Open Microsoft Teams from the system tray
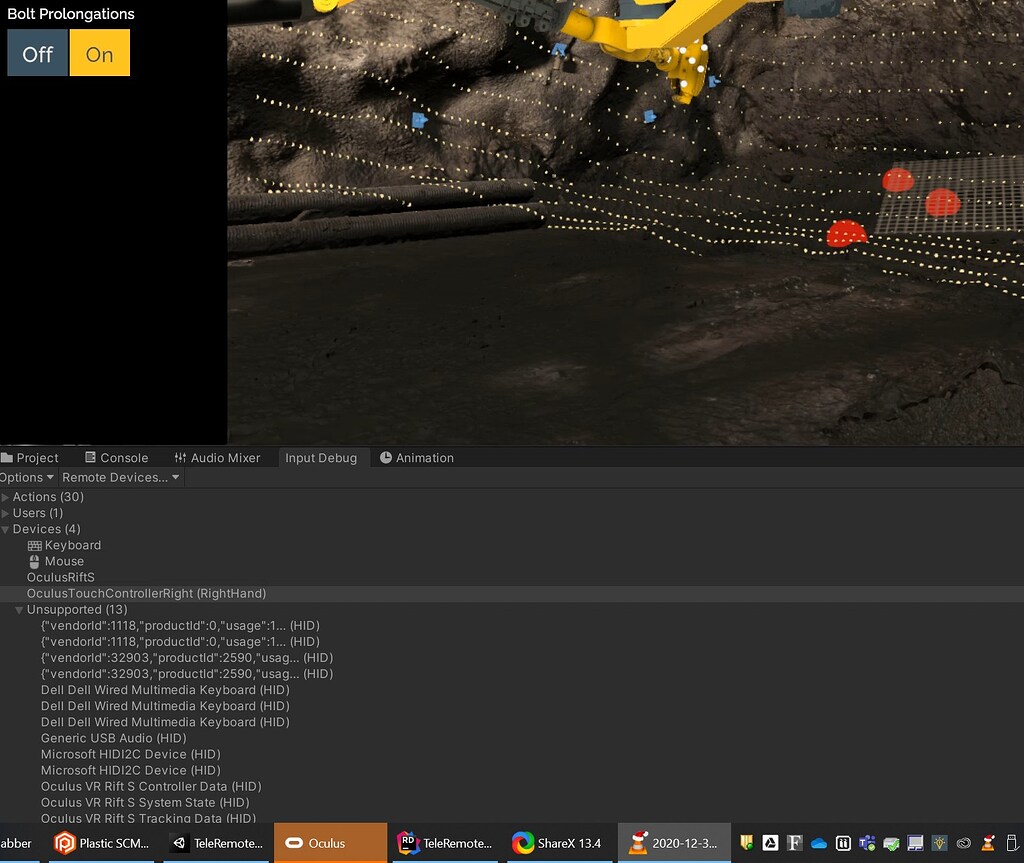Viewport: 1024px width, 863px height. pos(866,843)
